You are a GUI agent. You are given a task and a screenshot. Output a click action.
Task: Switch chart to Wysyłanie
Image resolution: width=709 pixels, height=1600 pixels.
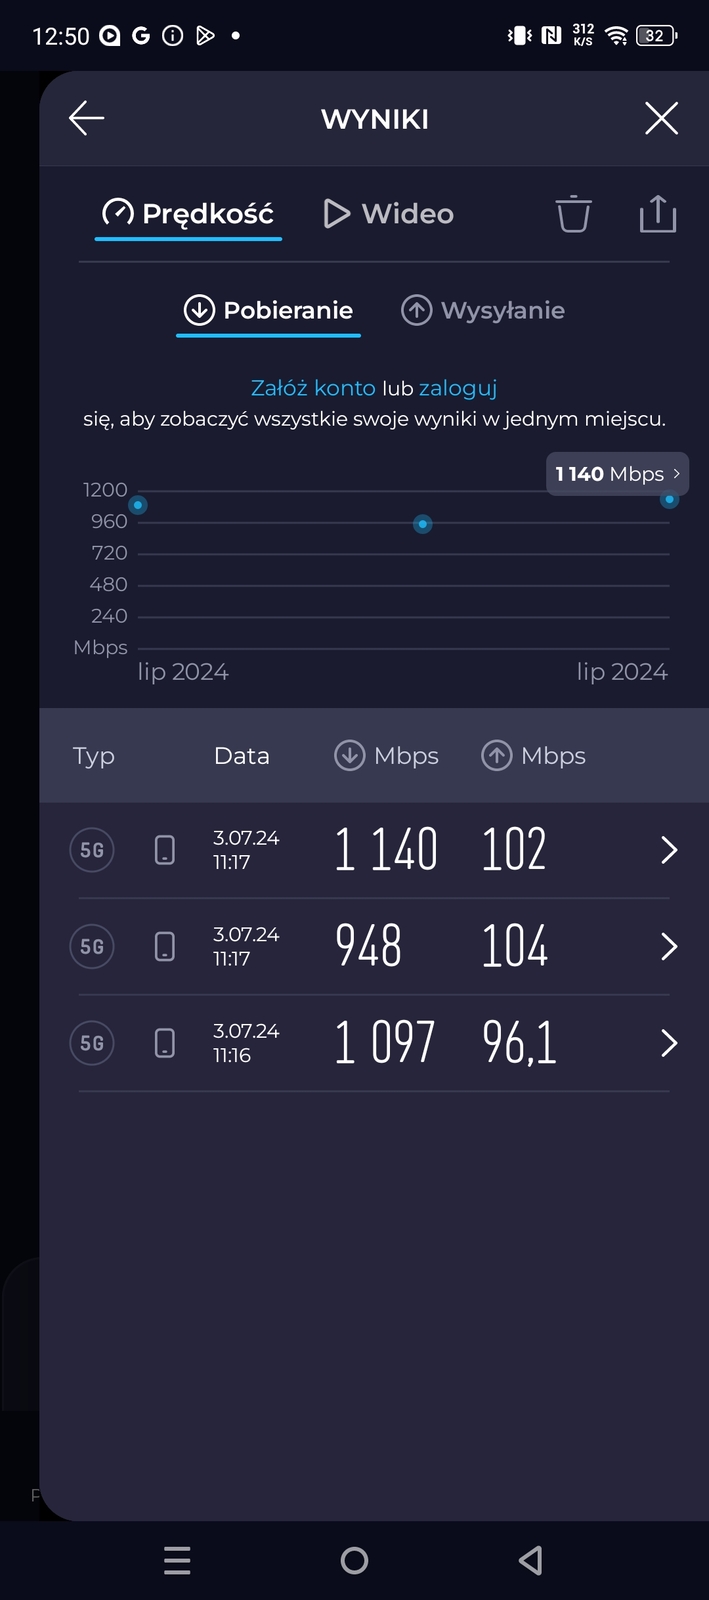483,310
